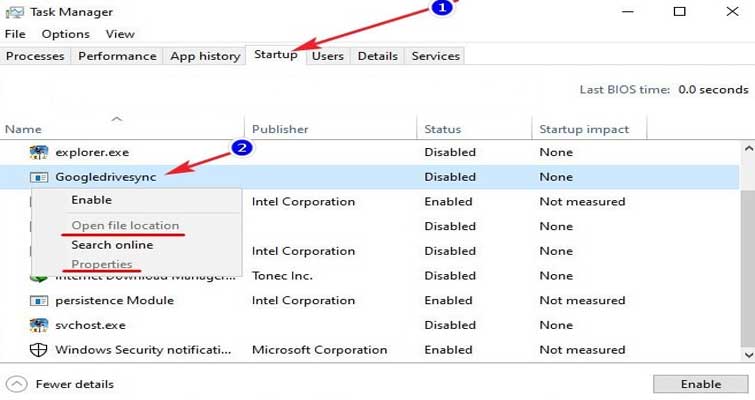
Task: Click the explorer.exe row icon
Action: [39, 153]
